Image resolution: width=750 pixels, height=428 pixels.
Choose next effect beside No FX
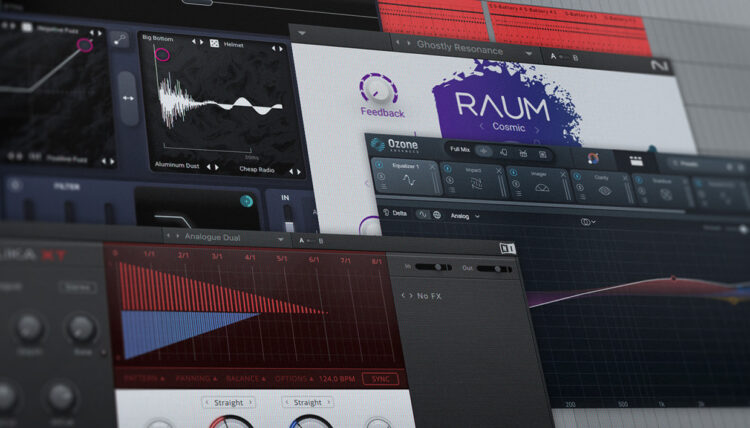tap(411, 296)
